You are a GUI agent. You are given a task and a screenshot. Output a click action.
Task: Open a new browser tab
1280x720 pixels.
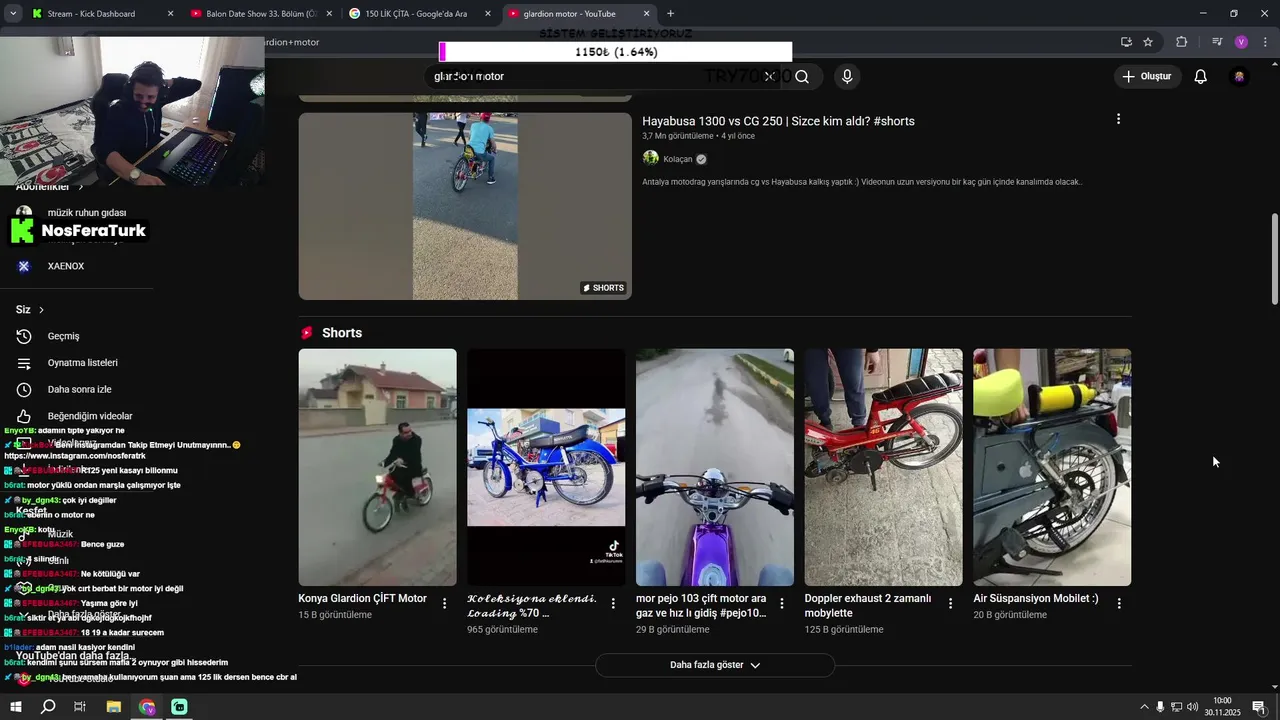(x=670, y=14)
